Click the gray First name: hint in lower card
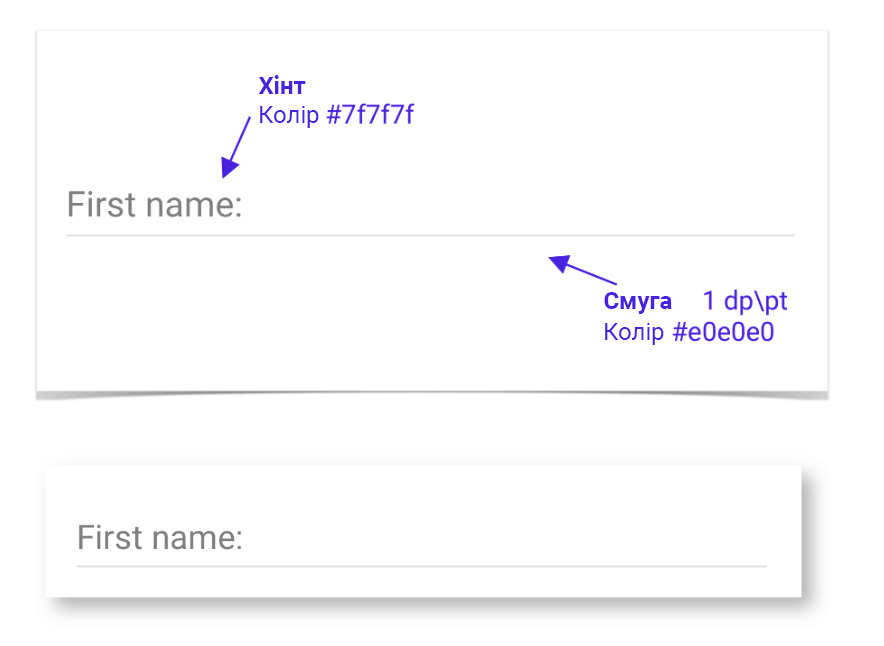Image resolution: width=884 pixels, height=646 pixels. (x=160, y=537)
